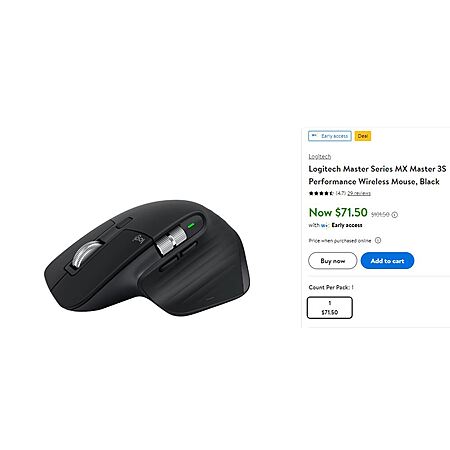Image resolution: width=450 pixels, height=450 pixels.
Task: Click the 'Price when purchased online' text
Action: click(x=340, y=241)
